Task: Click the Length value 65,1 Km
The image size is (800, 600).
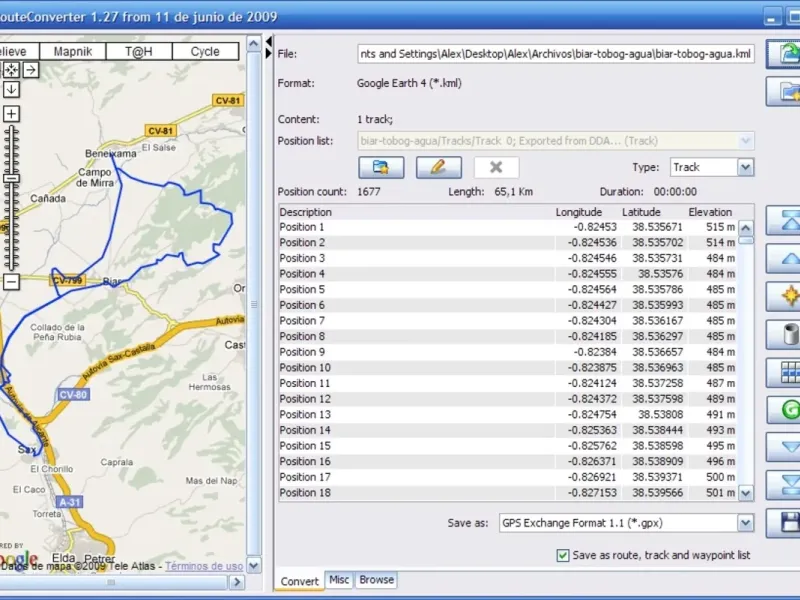Action: click(x=513, y=192)
